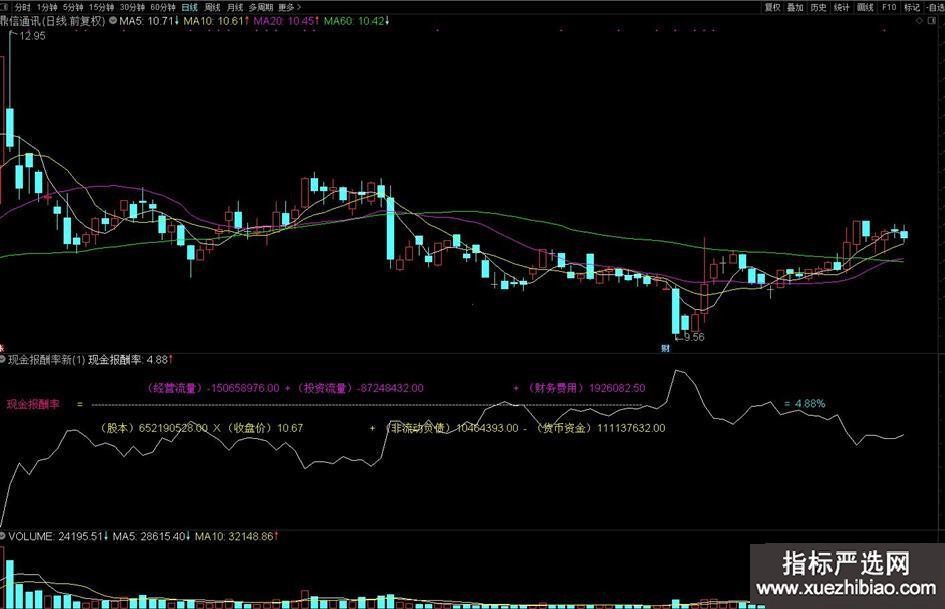Click the red 现金报酬率 formula label
Viewport: 945px width, 609px height.
33,404
